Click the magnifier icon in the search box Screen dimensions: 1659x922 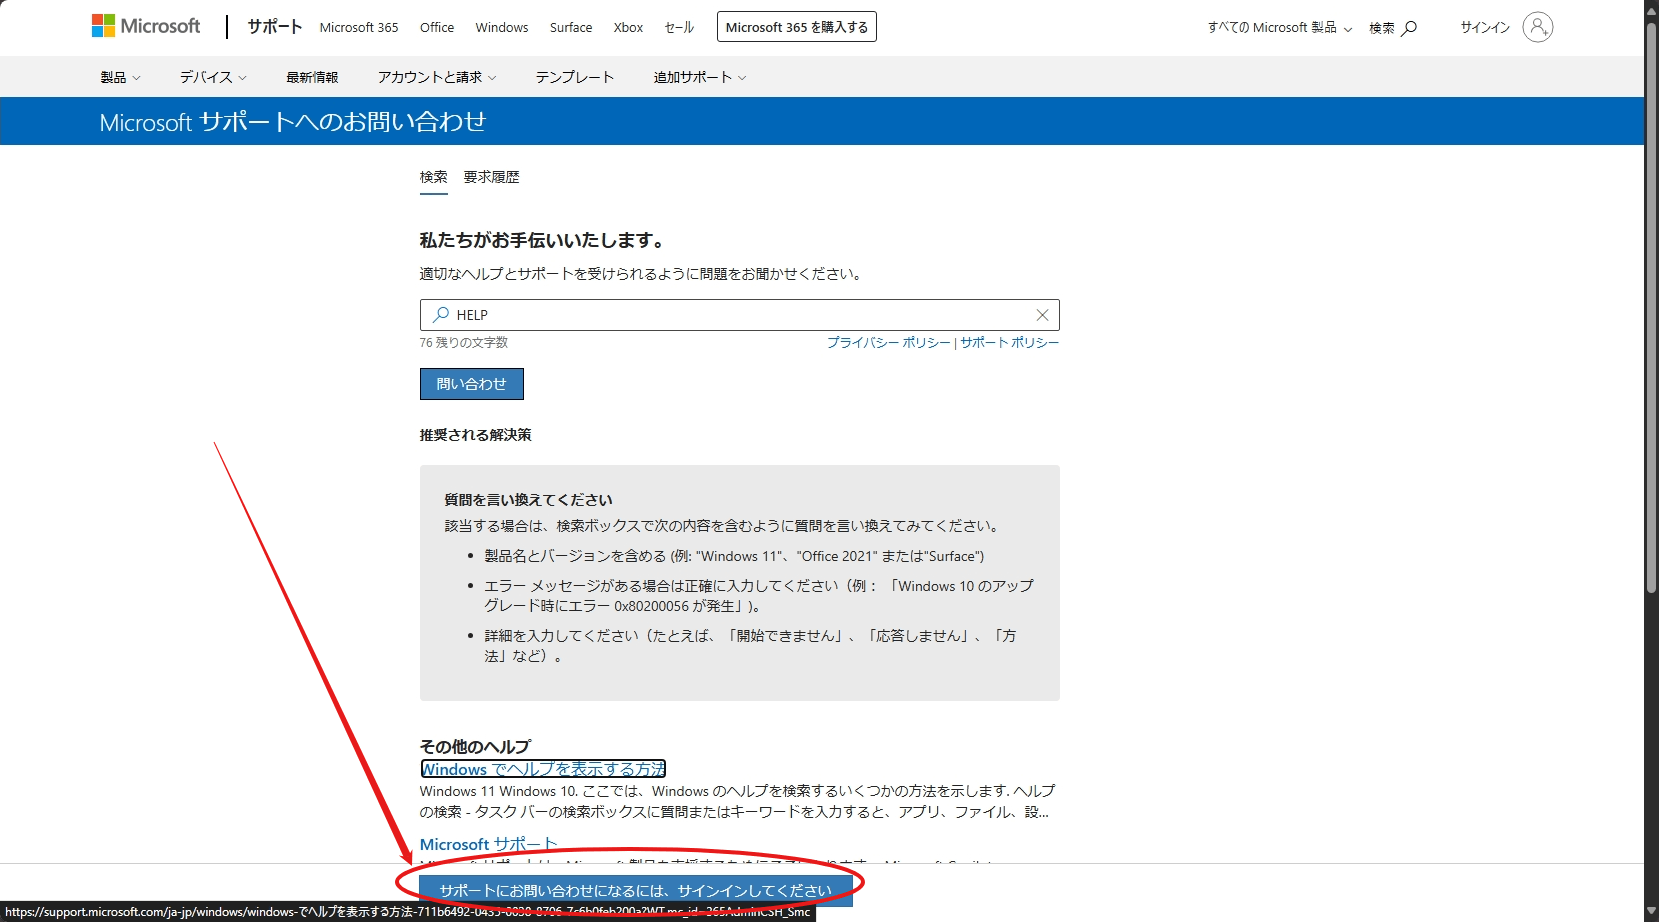point(440,315)
